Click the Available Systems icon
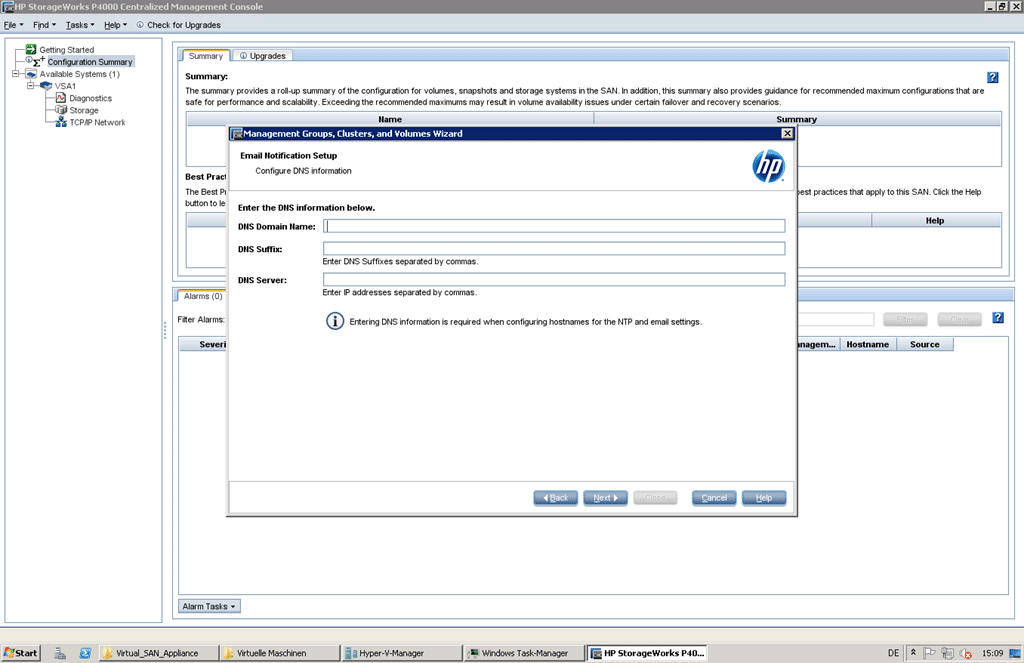 (x=31, y=74)
